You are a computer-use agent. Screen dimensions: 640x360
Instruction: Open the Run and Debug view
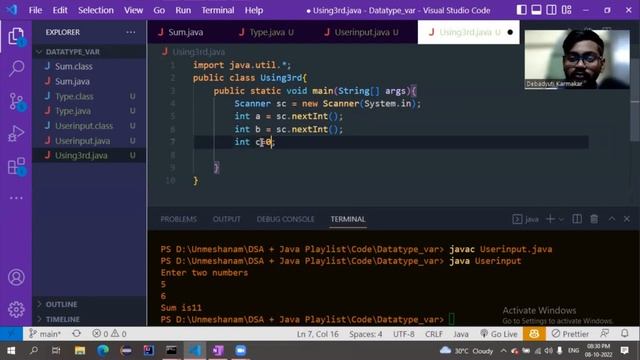pos(16,133)
